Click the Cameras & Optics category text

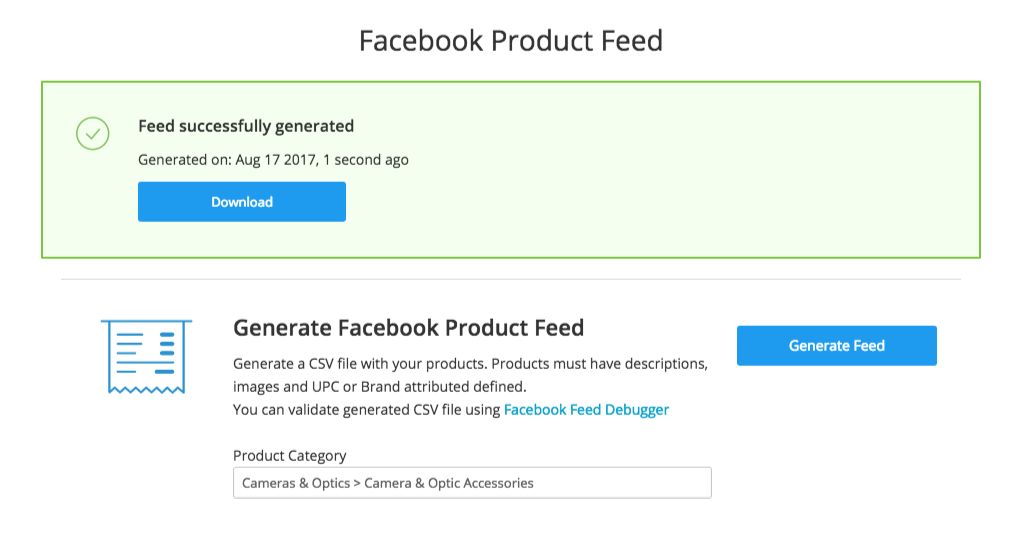point(296,483)
